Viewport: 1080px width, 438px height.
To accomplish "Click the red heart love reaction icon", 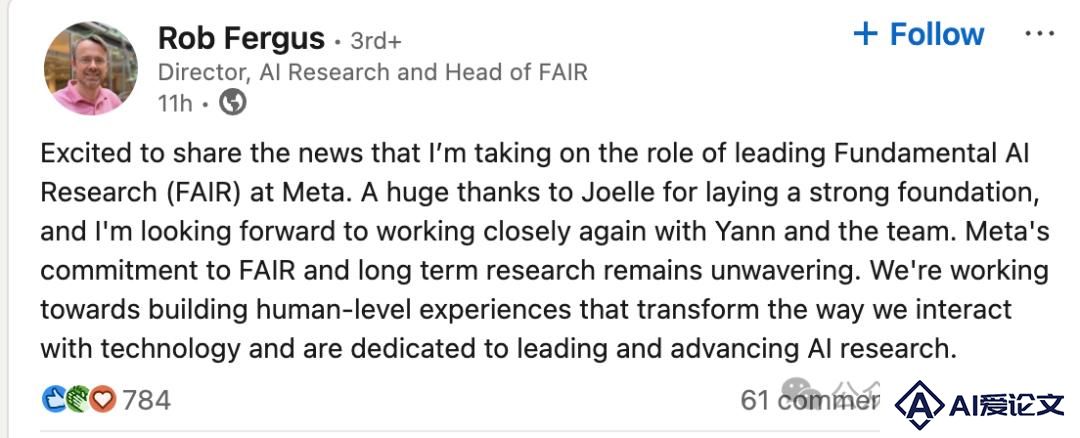I will [103, 399].
